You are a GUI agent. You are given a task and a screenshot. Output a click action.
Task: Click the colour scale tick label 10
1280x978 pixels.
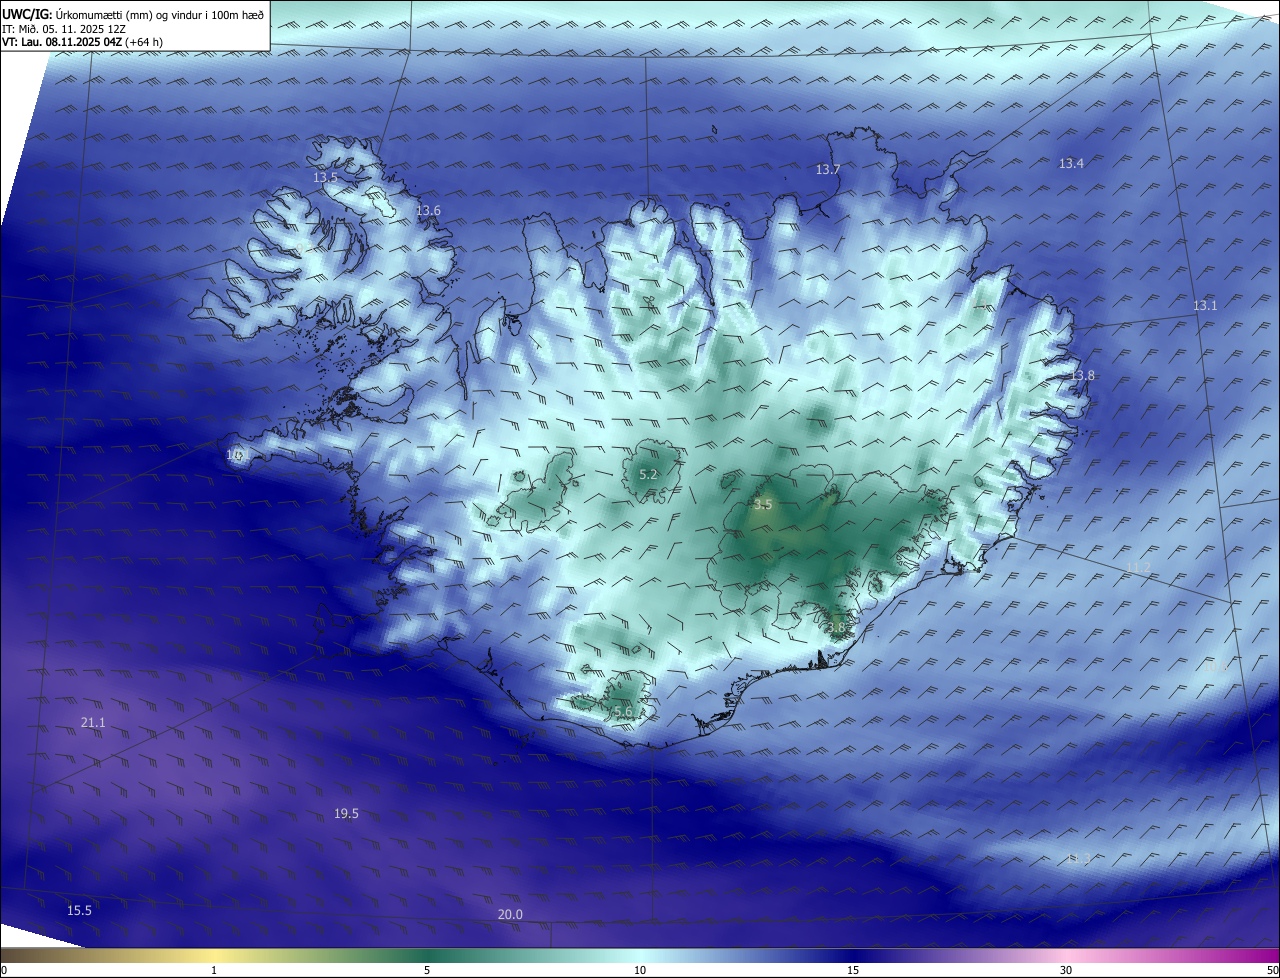640,970
